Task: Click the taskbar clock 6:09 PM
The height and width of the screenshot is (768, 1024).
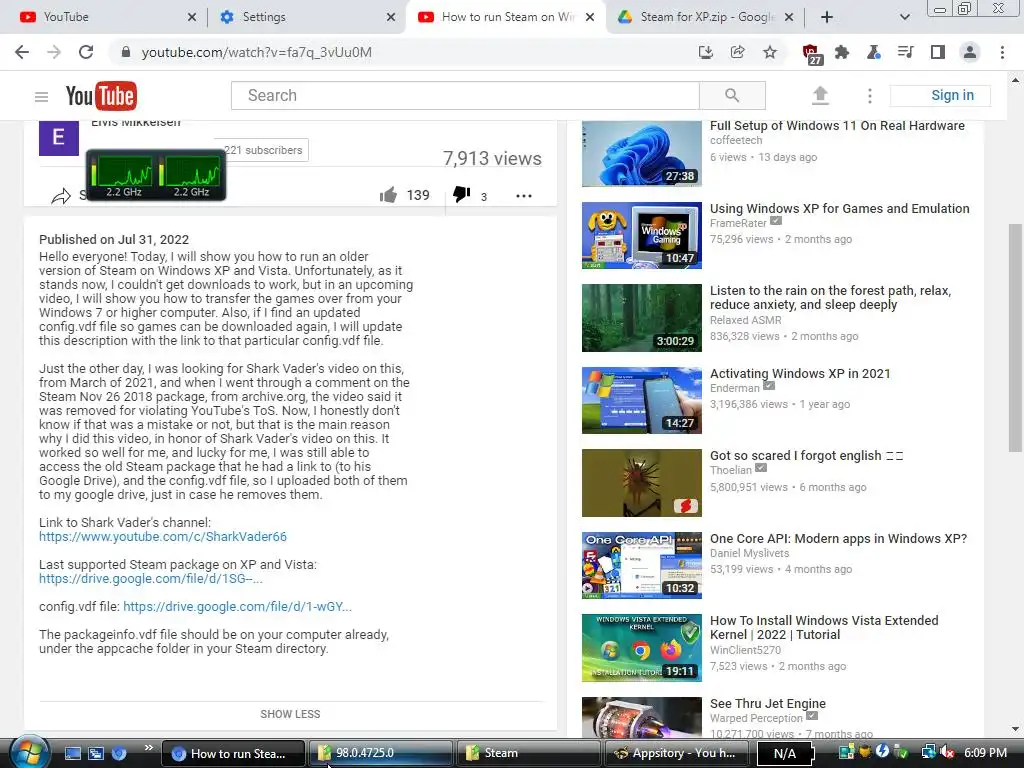Action: 985,753
